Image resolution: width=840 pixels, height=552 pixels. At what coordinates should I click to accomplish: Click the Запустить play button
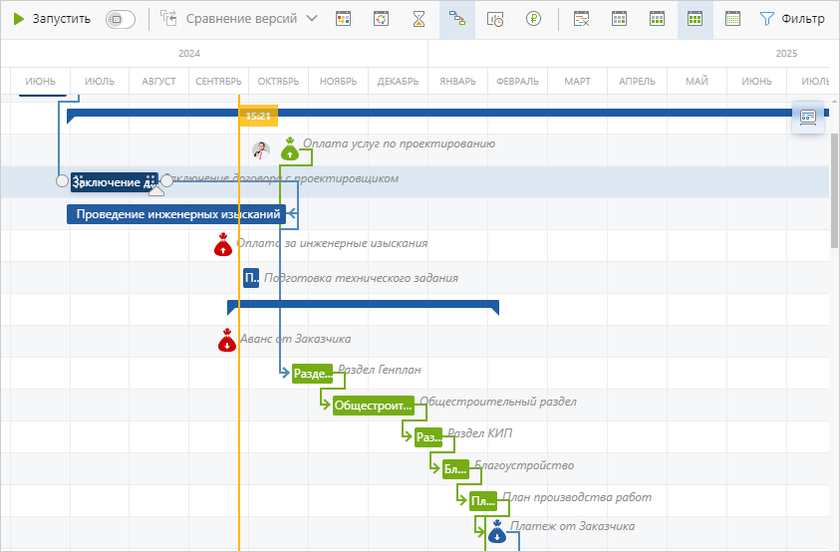click(52, 19)
